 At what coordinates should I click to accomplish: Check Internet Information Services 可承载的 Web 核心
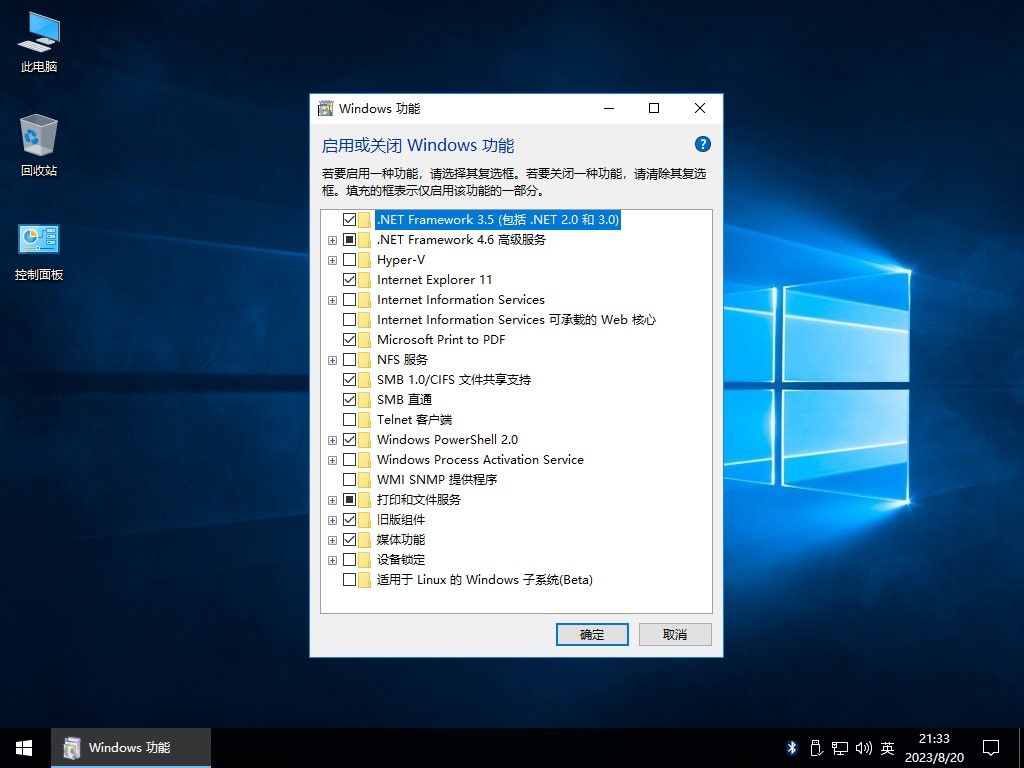tap(349, 320)
